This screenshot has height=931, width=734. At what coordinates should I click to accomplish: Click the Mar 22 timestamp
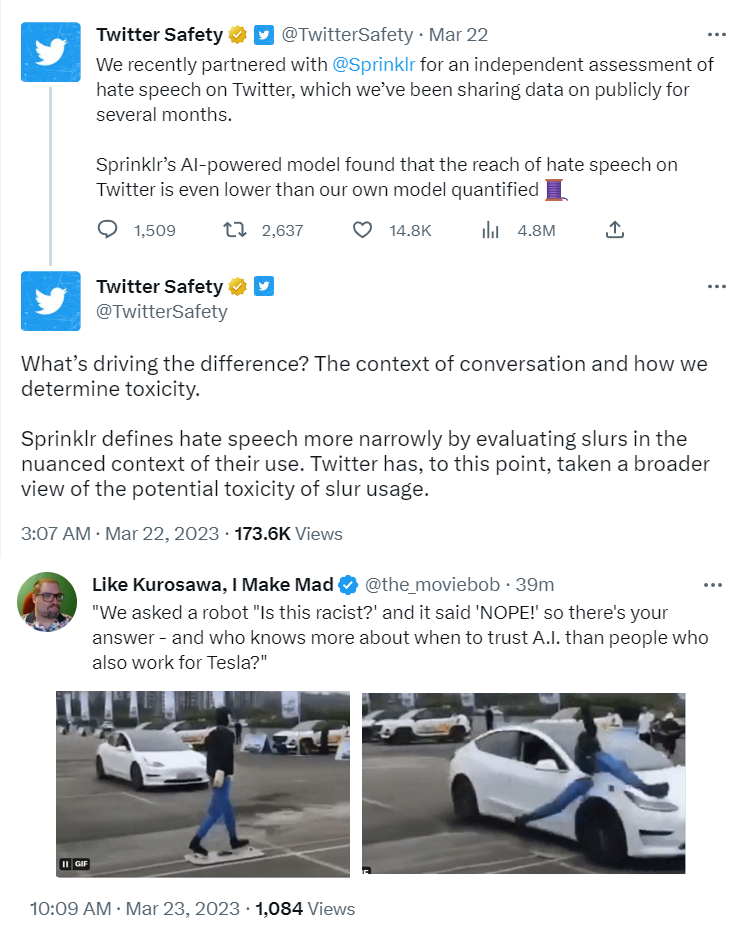coord(458,34)
